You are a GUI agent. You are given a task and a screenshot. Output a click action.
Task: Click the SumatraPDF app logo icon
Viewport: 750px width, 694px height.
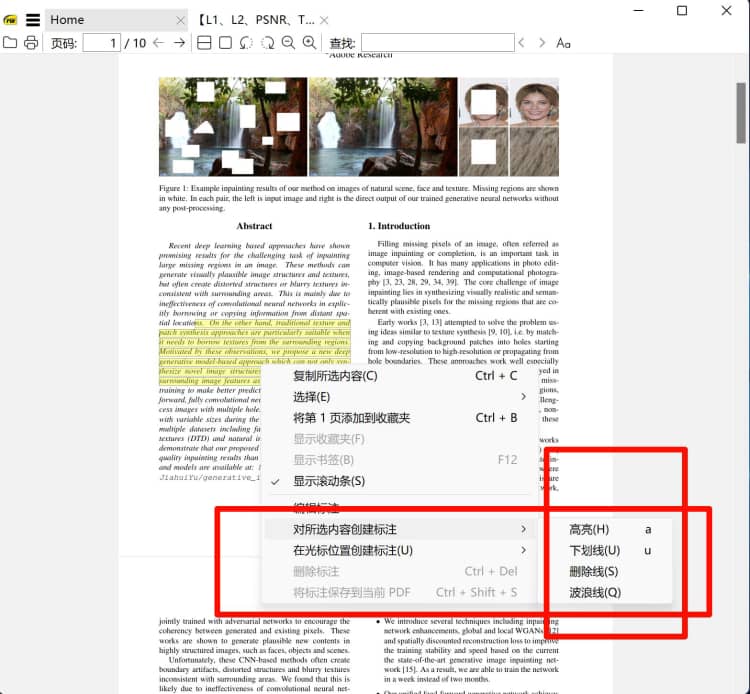coord(10,20)
